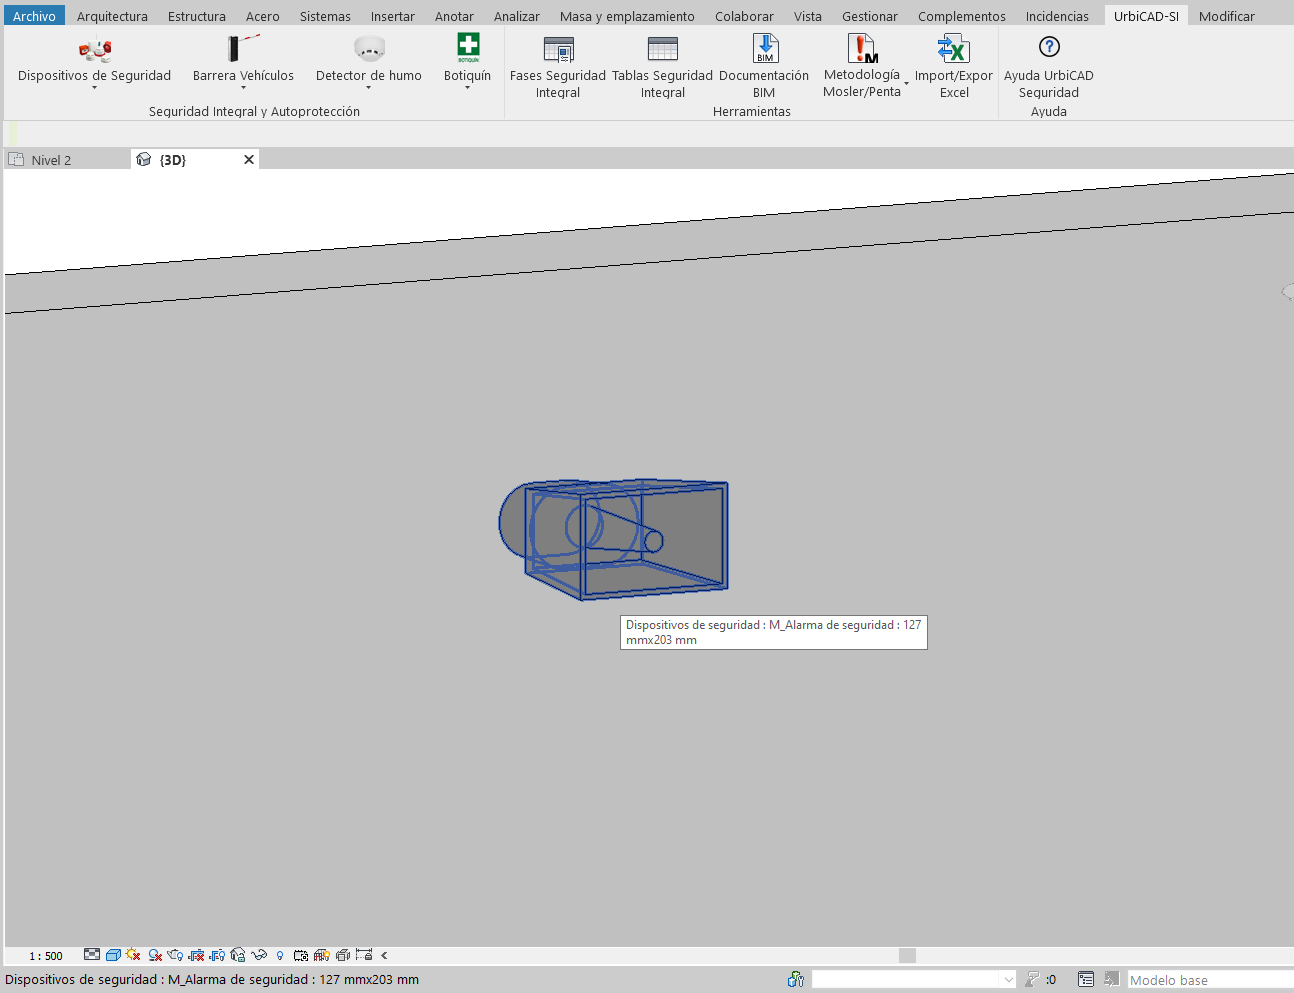Screen dimensions: 1294x993
Task: Click Documentación BIM icon
Action: (x=764, y=49)
